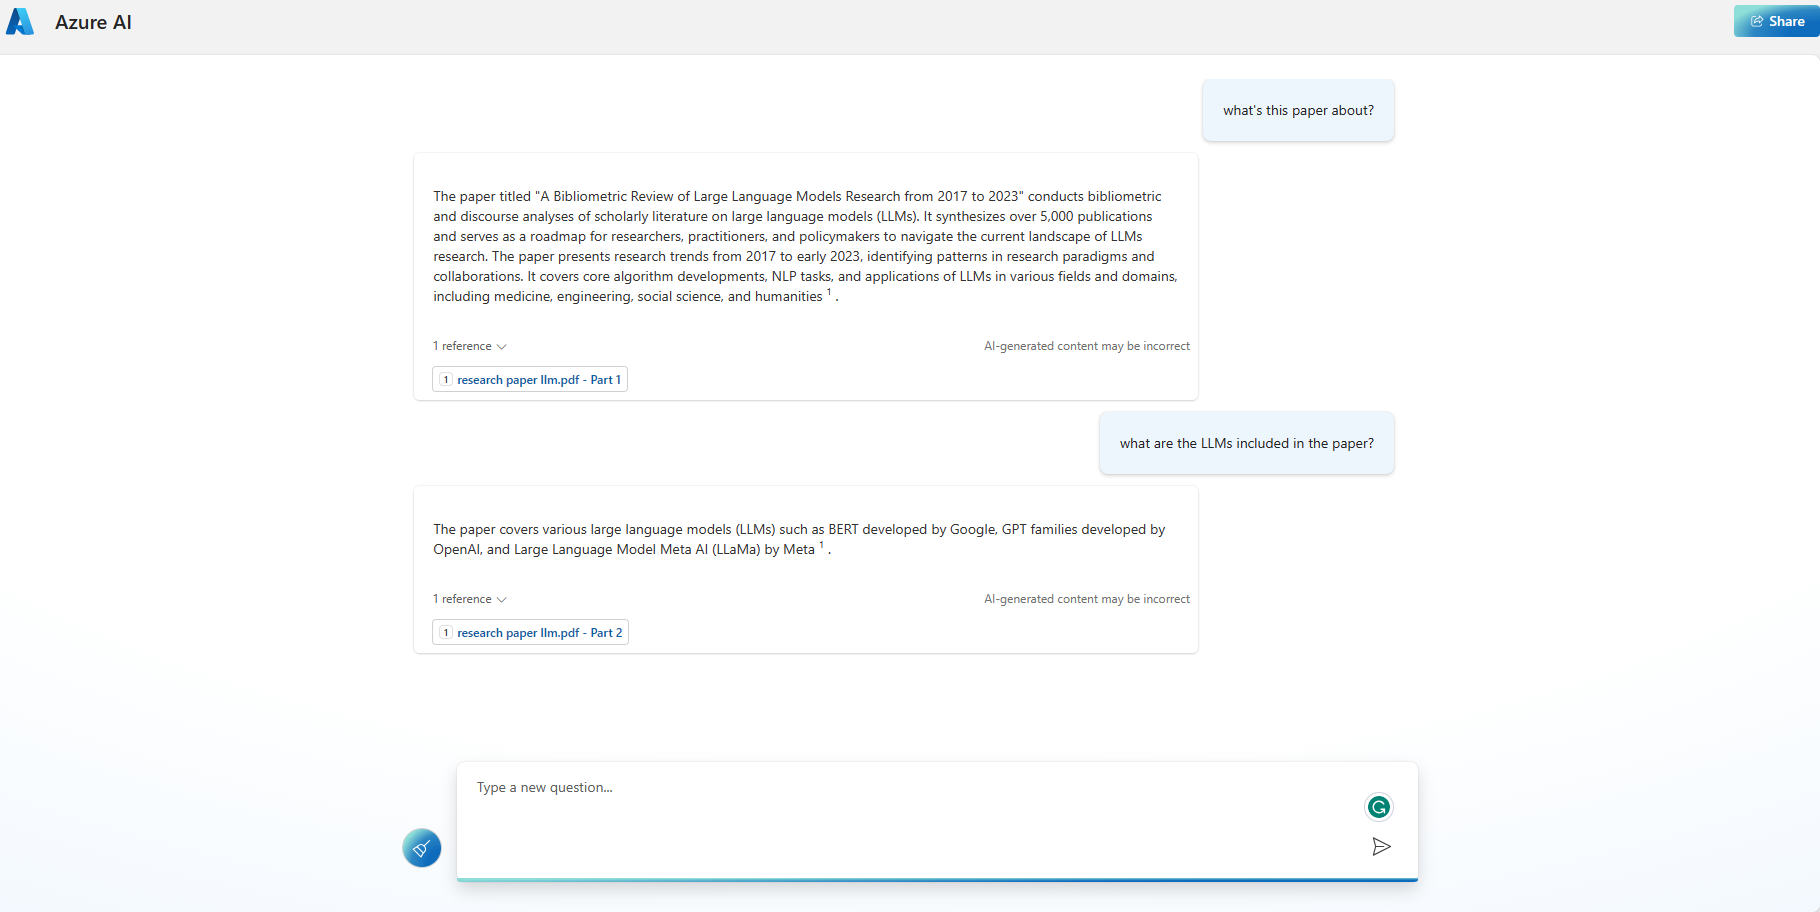1820x912 pixels.
Task: Select the "what are the LLMs included" bubble
Action: click(x=1246, y=443)
